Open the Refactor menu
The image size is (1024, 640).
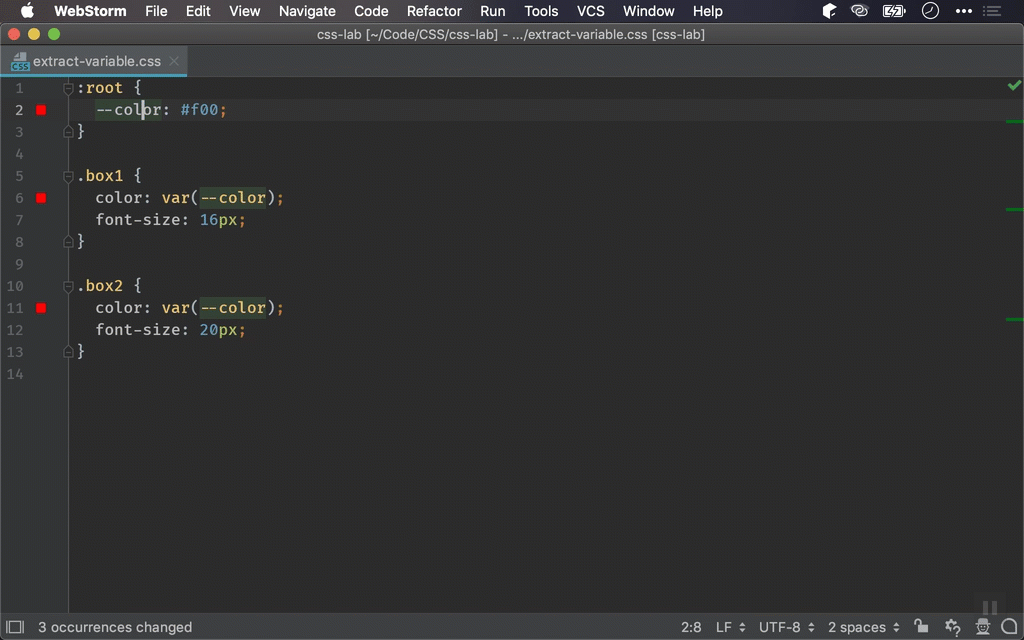coord(434,11)
